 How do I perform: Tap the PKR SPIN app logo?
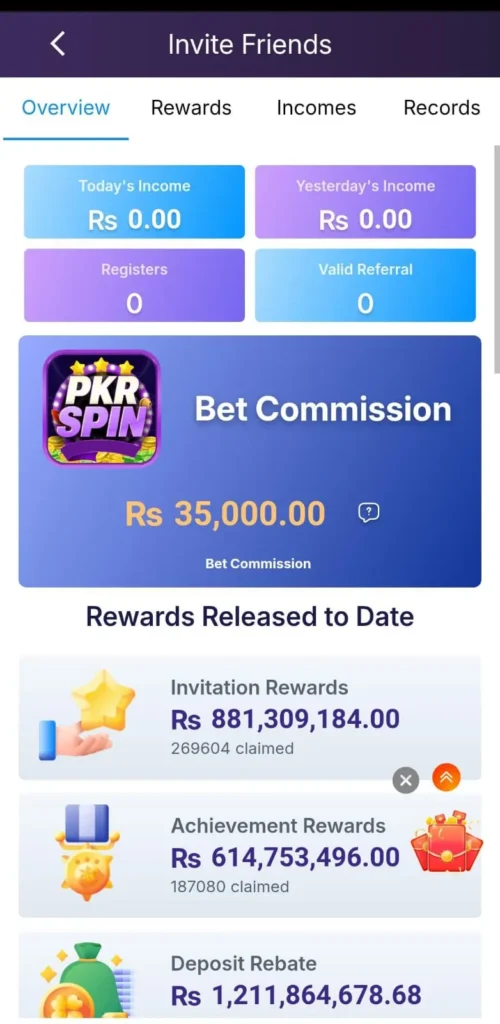(102, 408)
